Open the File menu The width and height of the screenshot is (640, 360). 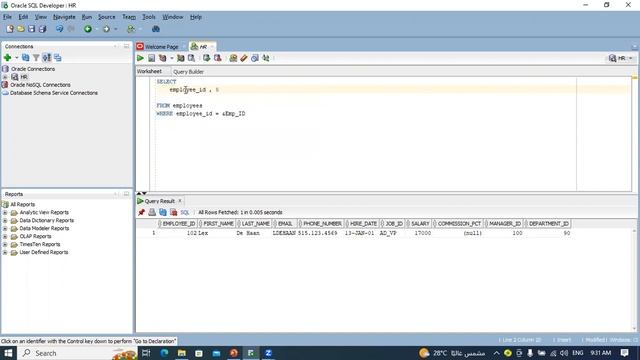coord(7,17)
